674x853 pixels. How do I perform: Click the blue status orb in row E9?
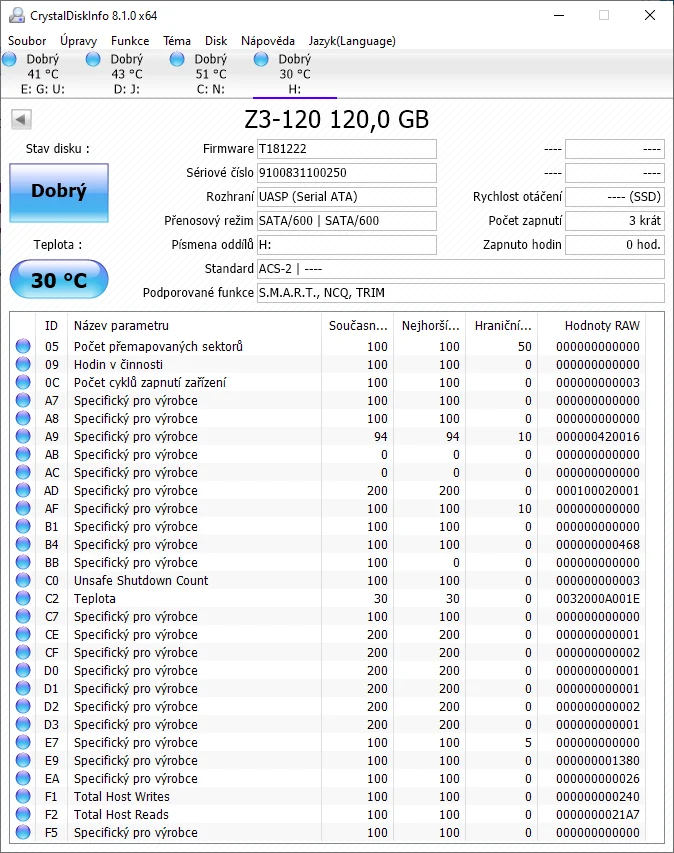click(23, 760)
